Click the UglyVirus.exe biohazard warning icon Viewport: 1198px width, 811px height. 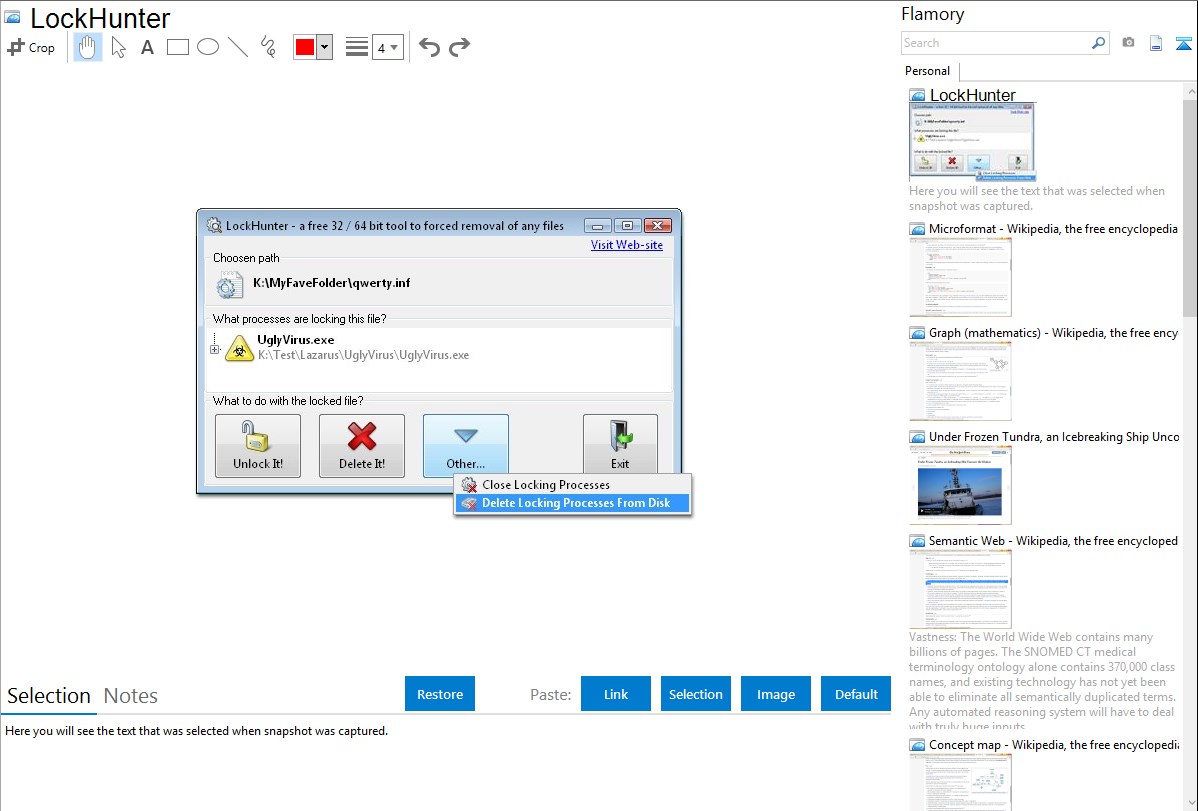(x=239, y=348)
